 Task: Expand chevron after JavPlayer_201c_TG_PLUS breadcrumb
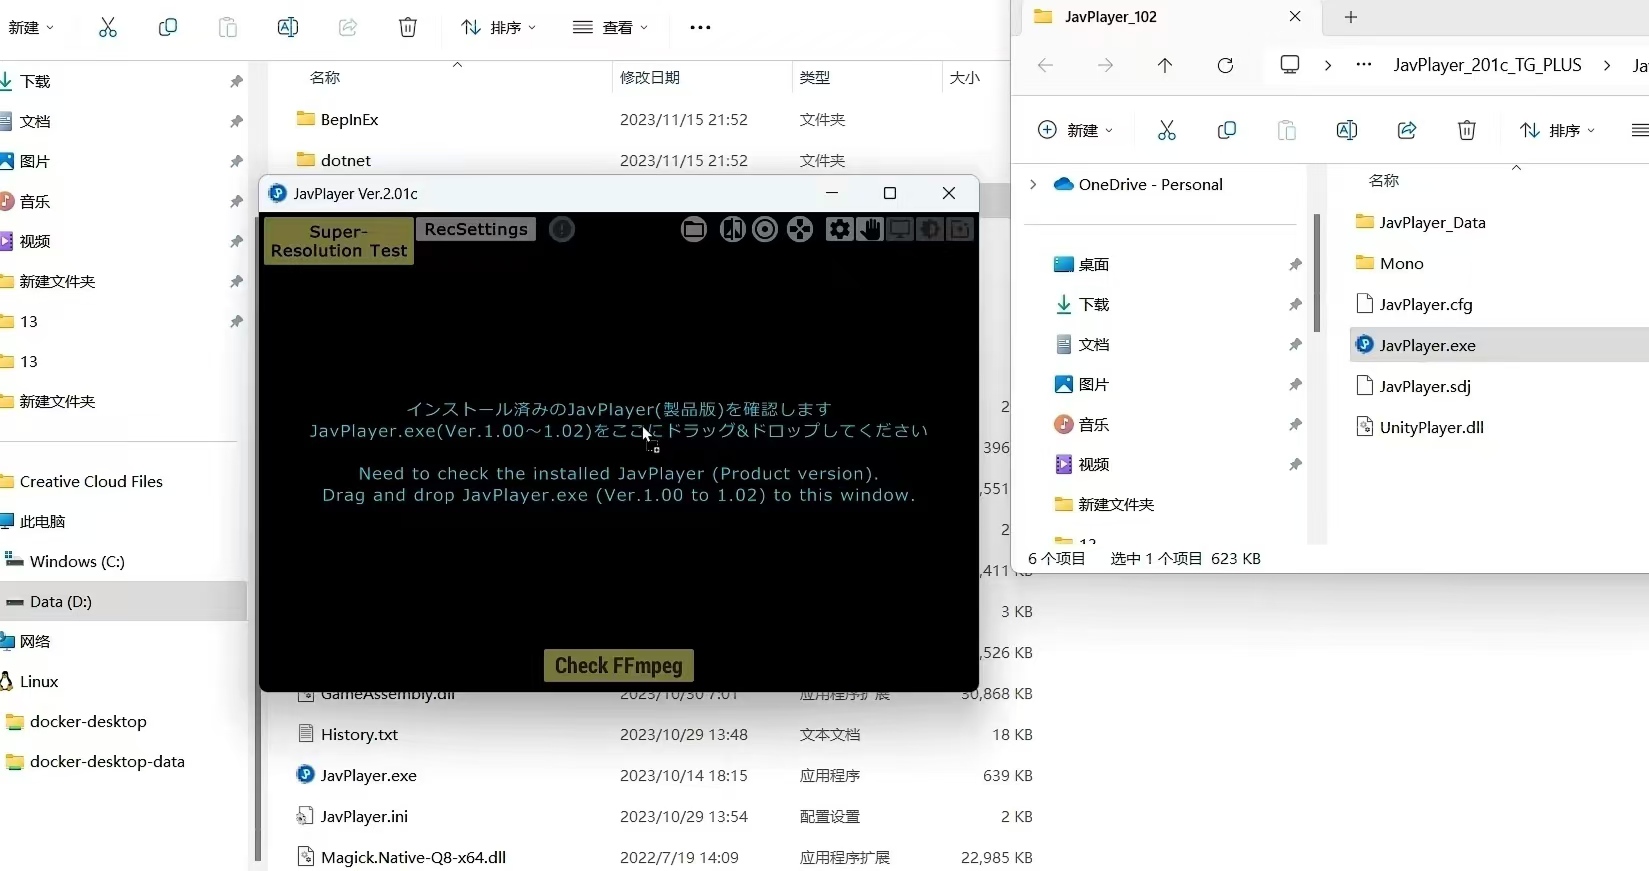coord(1607,65)
